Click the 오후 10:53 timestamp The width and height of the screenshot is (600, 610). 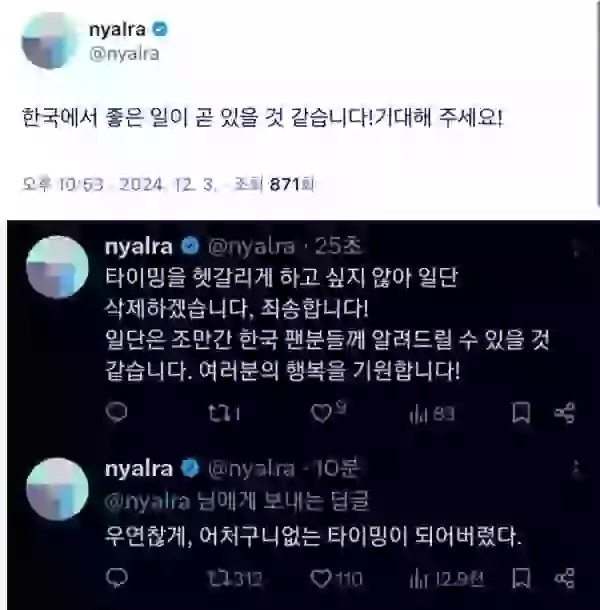62,184
